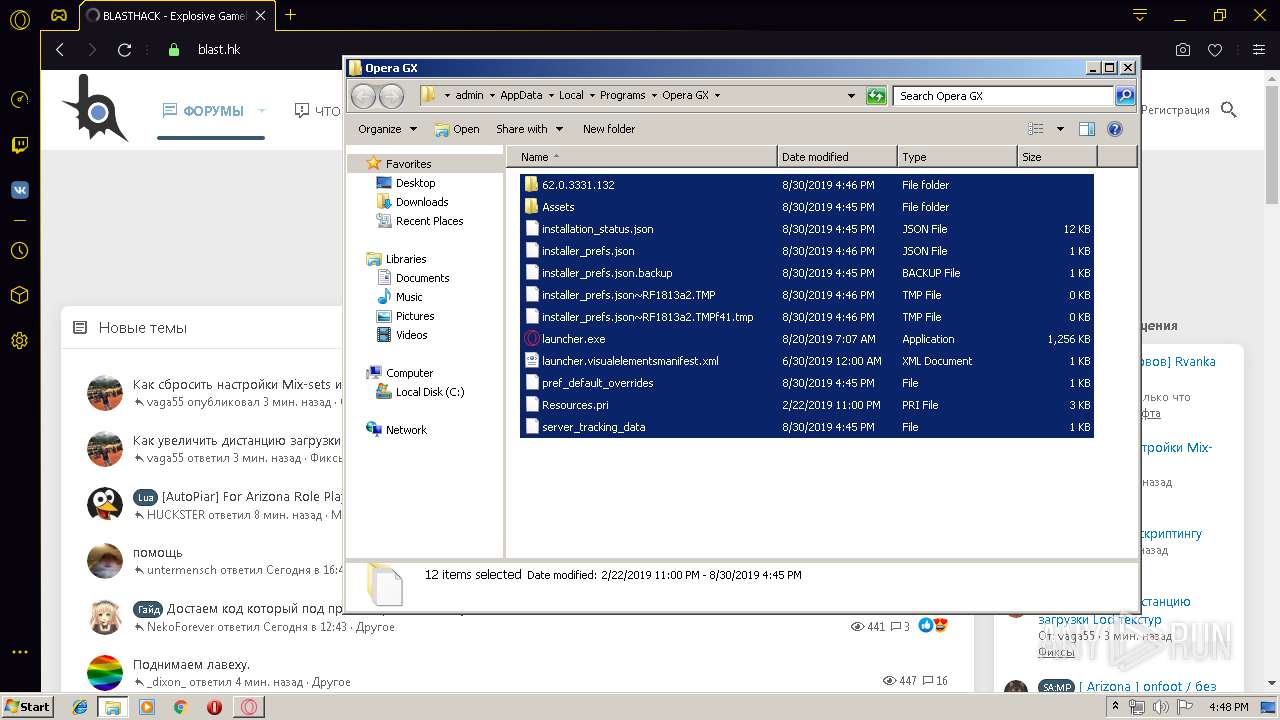Click the AppData breadcrumb segment

click(x=521, y=96)
